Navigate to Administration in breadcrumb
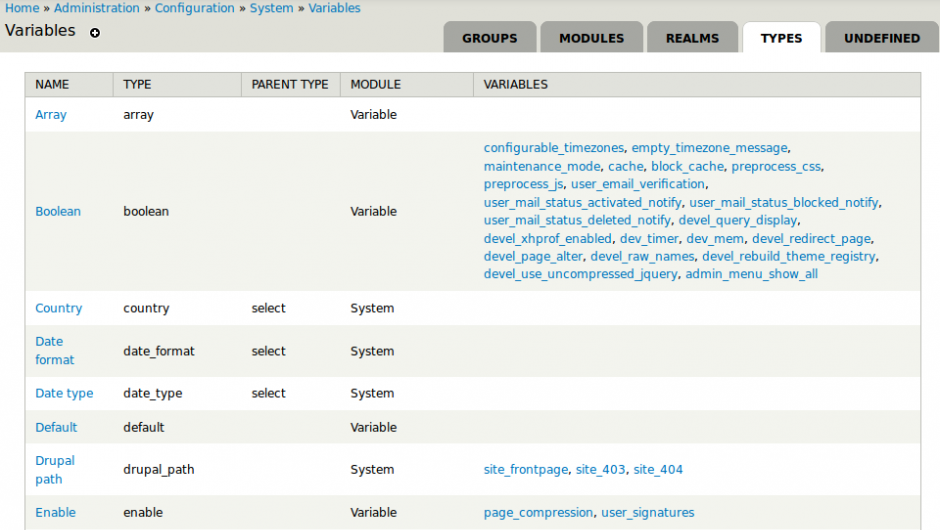This screenshot has height=530, width=940. coord(97,8)
